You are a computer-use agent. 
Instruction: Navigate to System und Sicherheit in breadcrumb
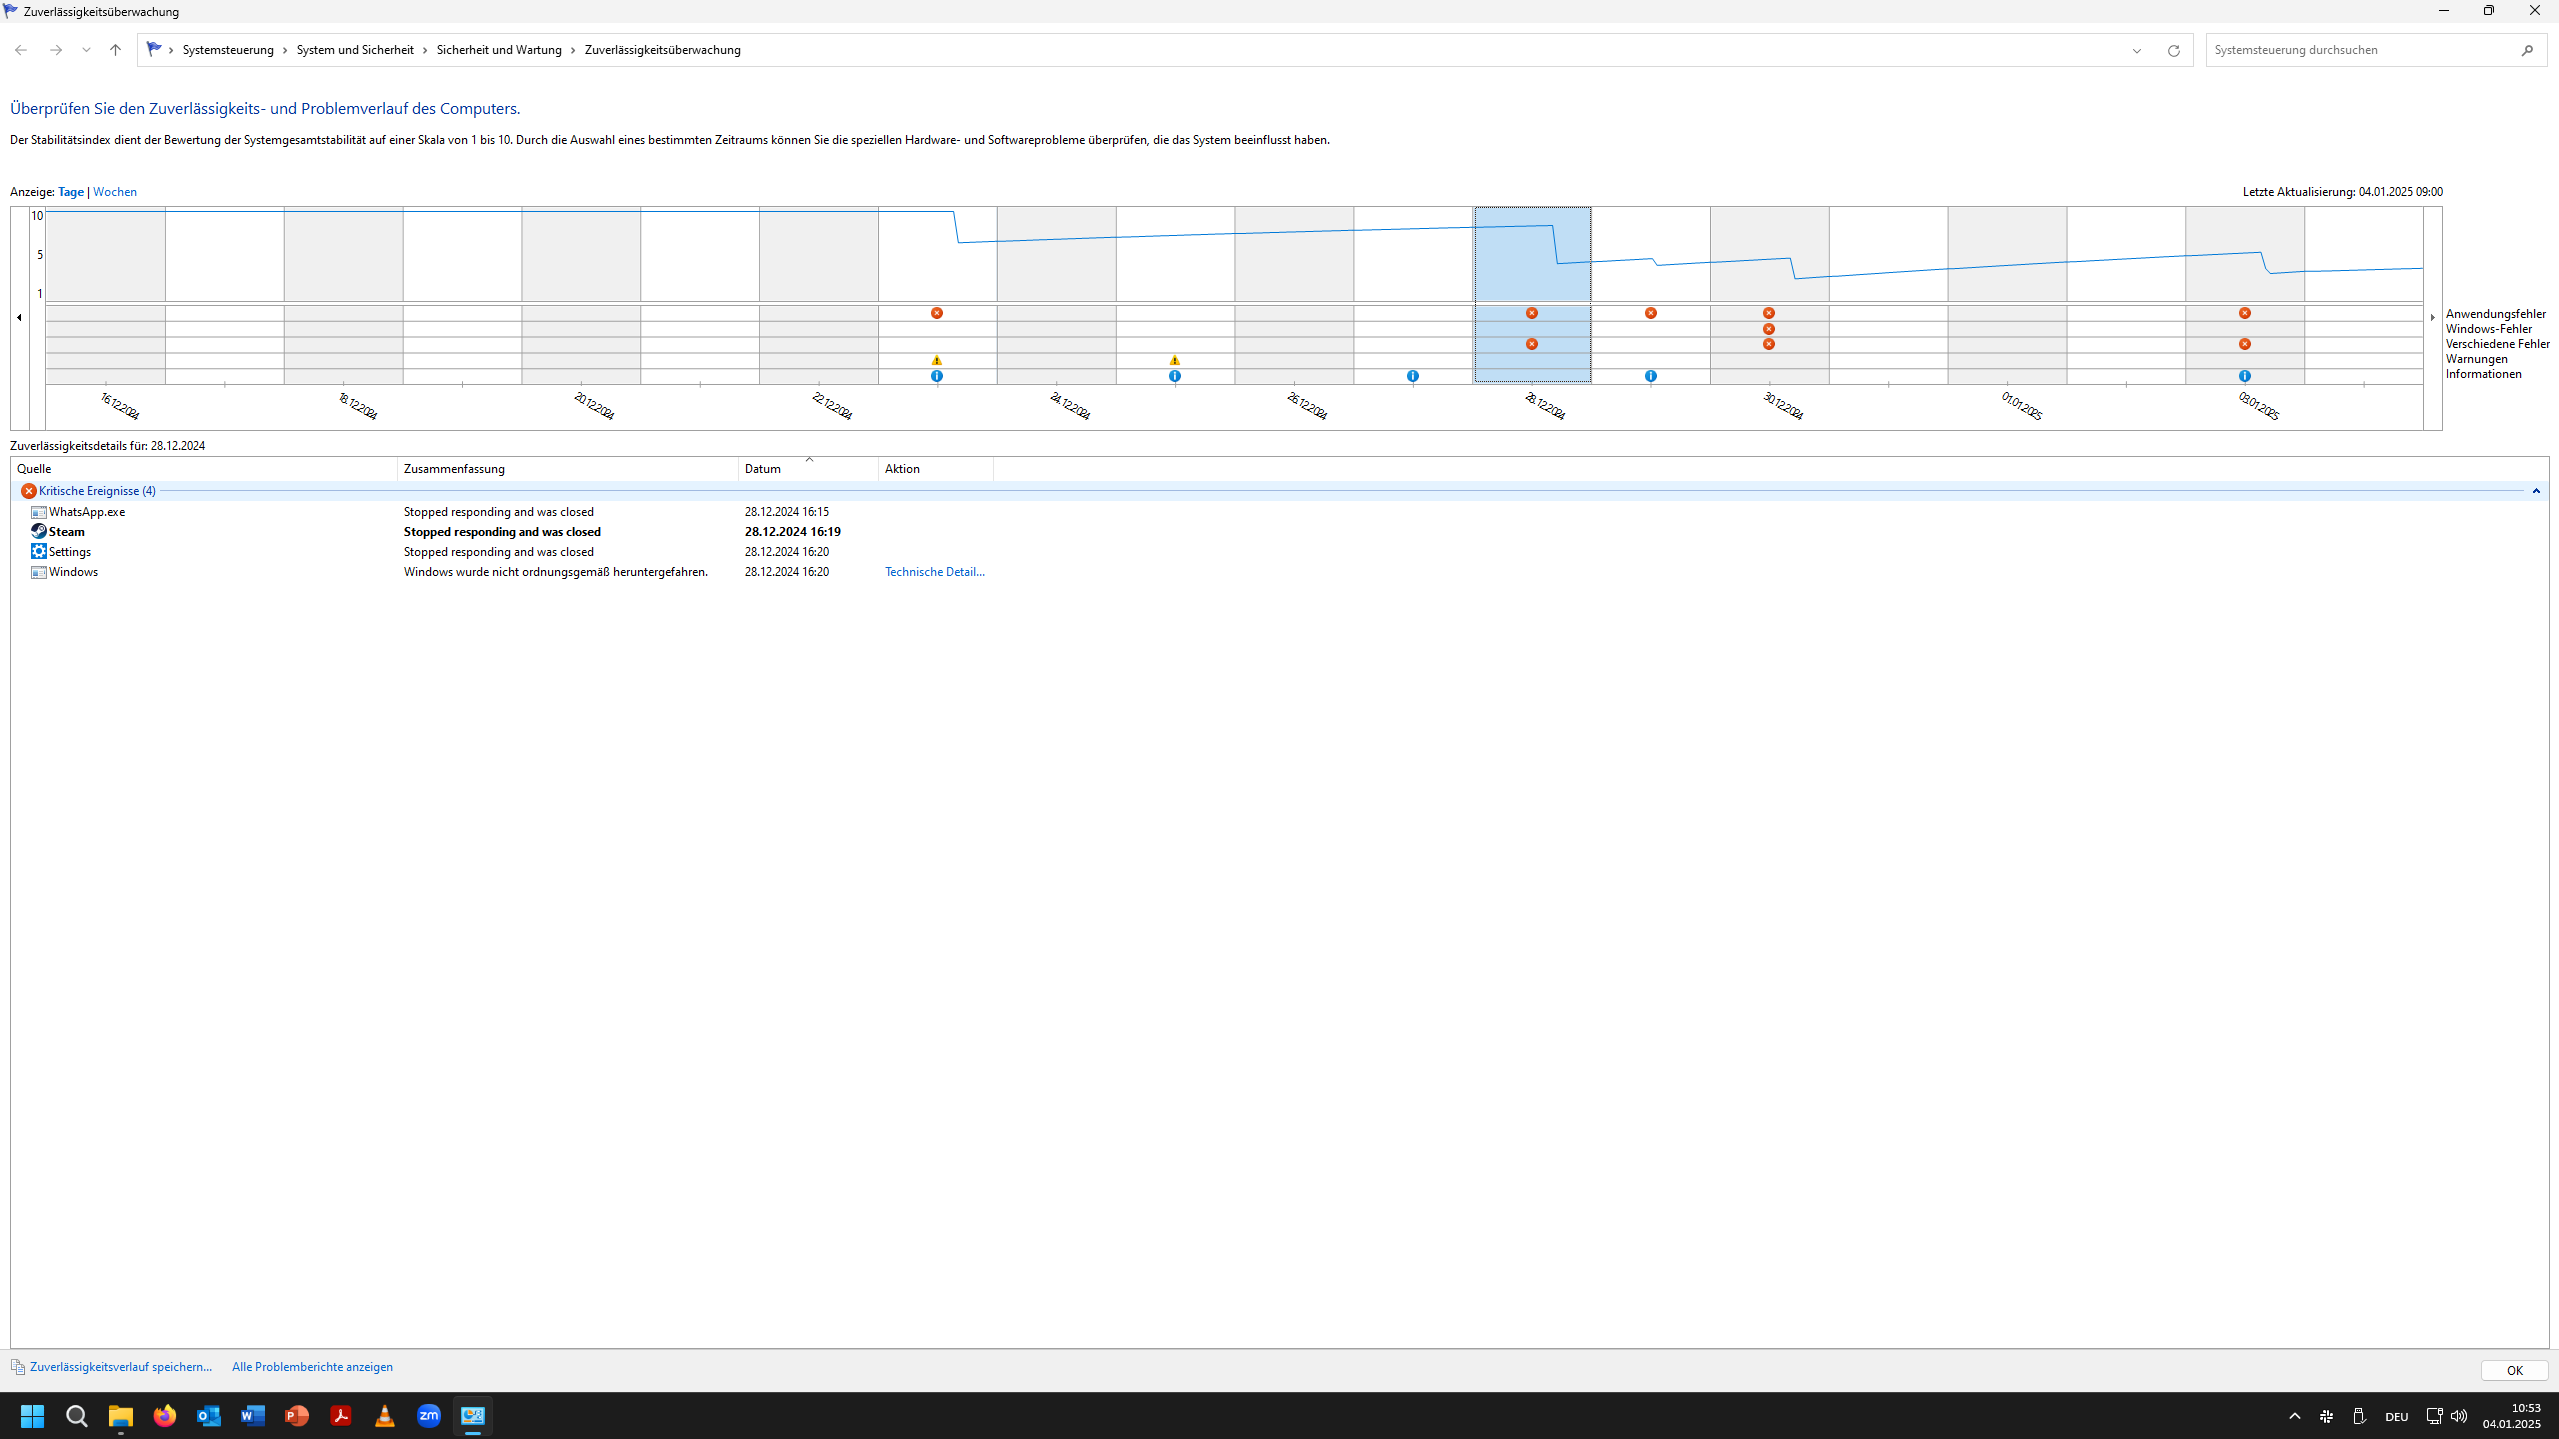tap(356, 49)
